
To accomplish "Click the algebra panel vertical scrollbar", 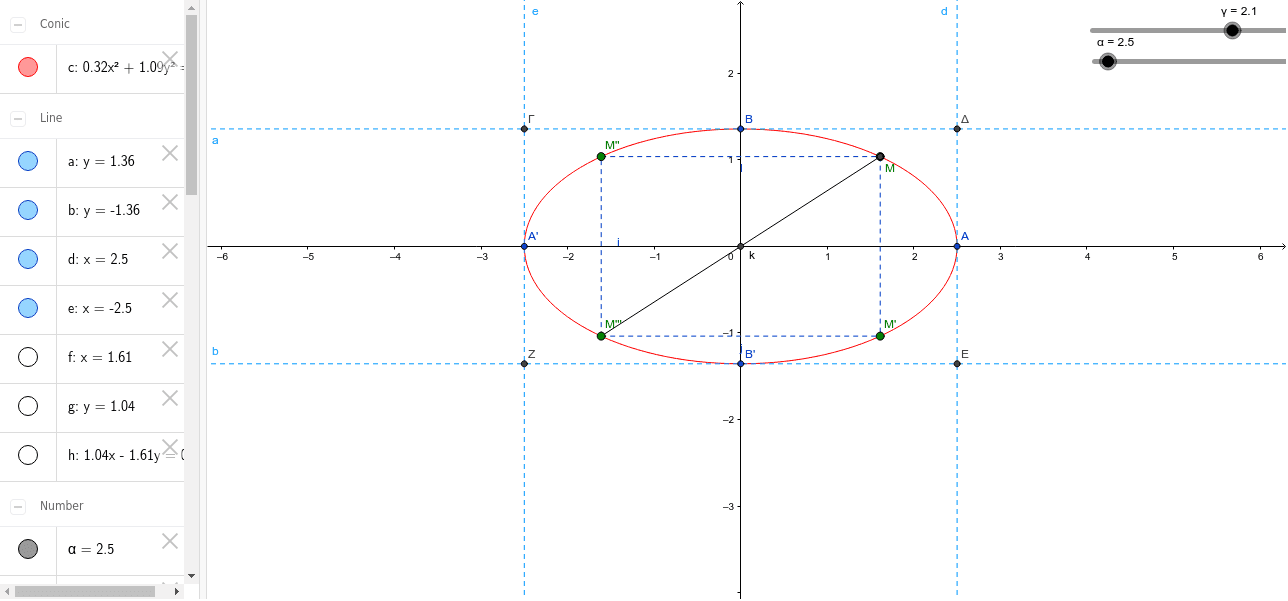I will [192, 104].
